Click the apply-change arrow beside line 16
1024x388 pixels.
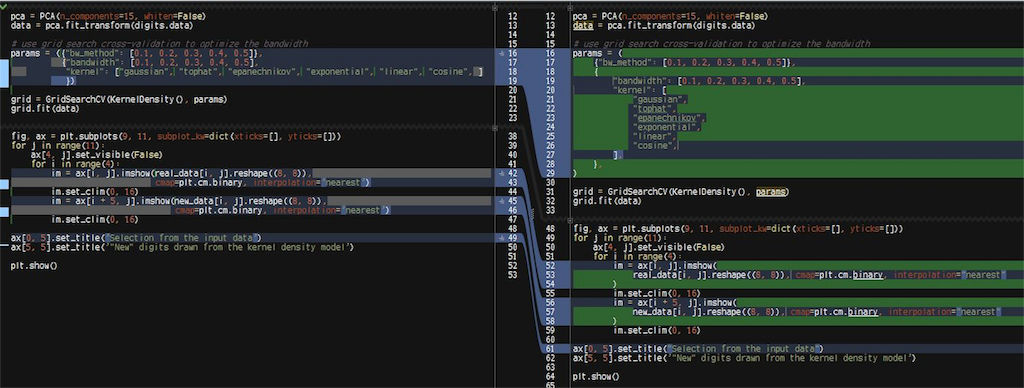501,54
